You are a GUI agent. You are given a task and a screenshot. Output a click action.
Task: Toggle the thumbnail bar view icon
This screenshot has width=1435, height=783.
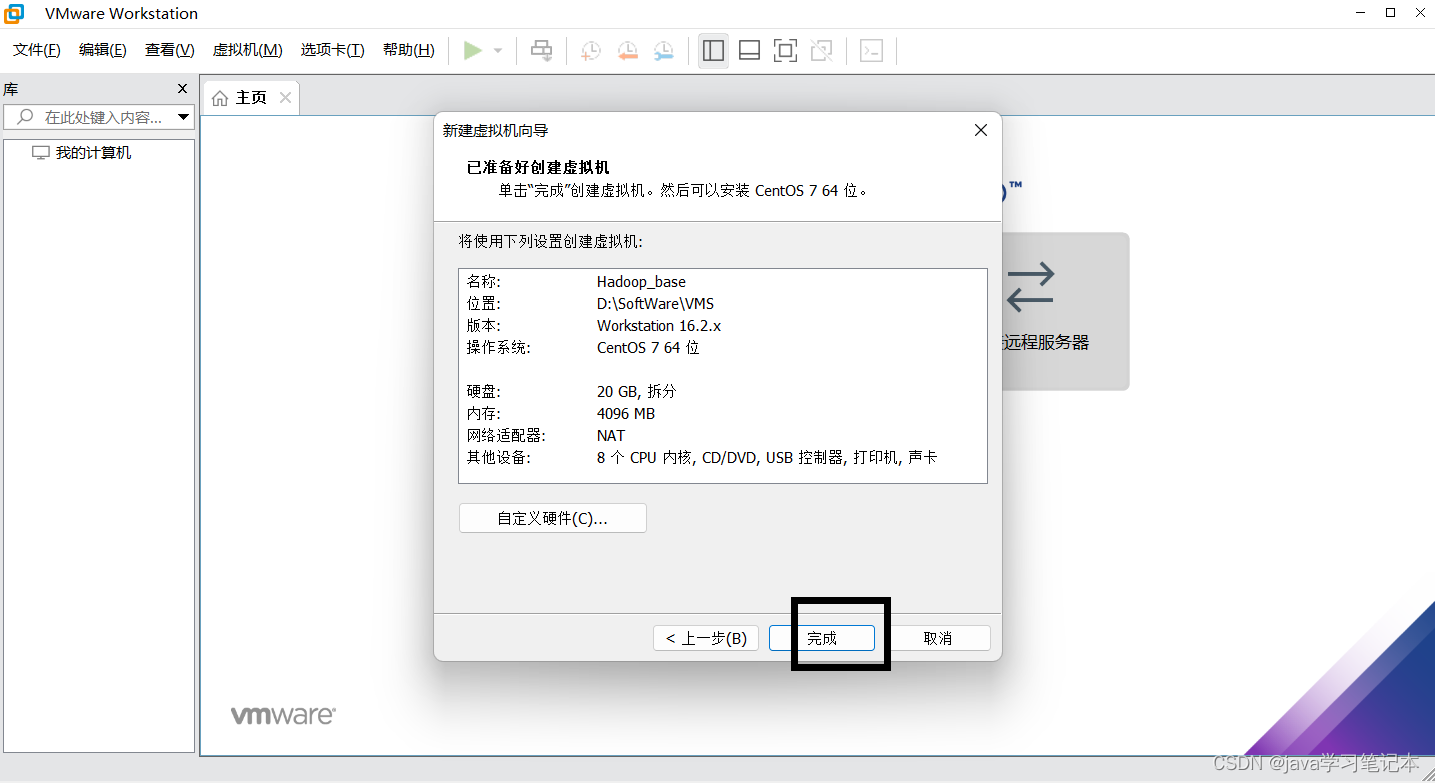(x=749, y=50)
